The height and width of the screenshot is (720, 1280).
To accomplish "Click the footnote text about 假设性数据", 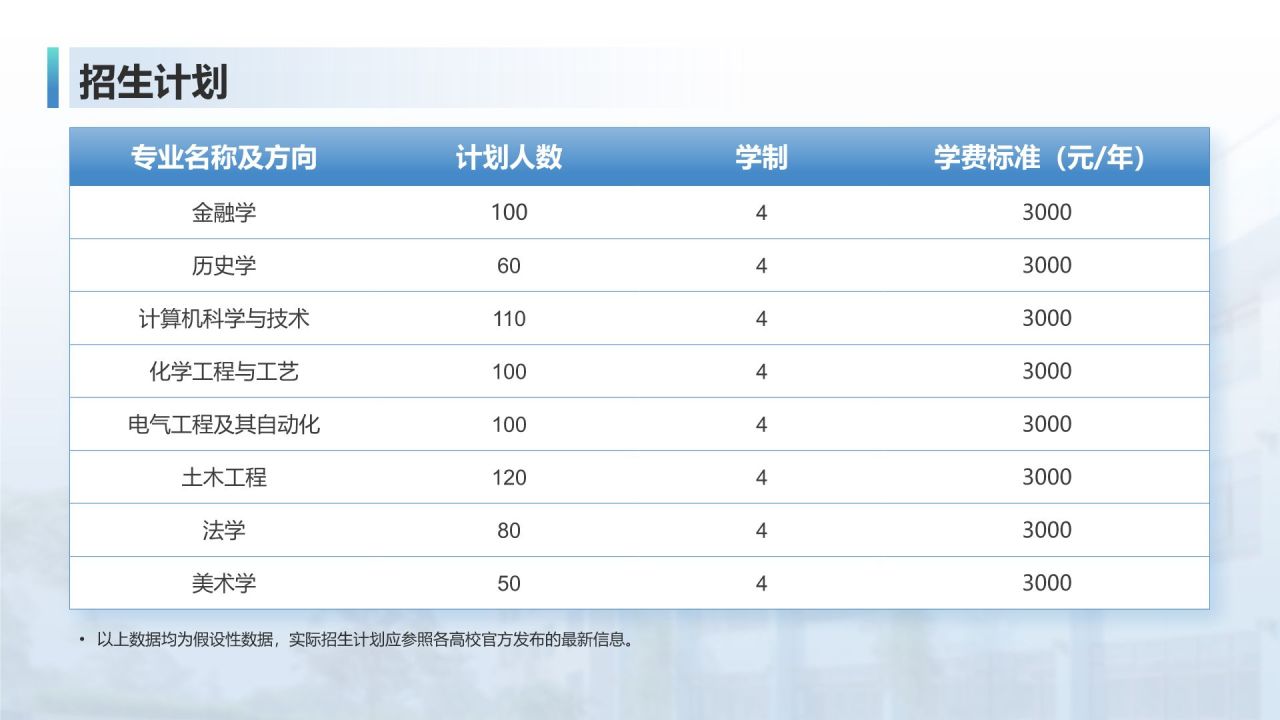I will click(365, 640).
